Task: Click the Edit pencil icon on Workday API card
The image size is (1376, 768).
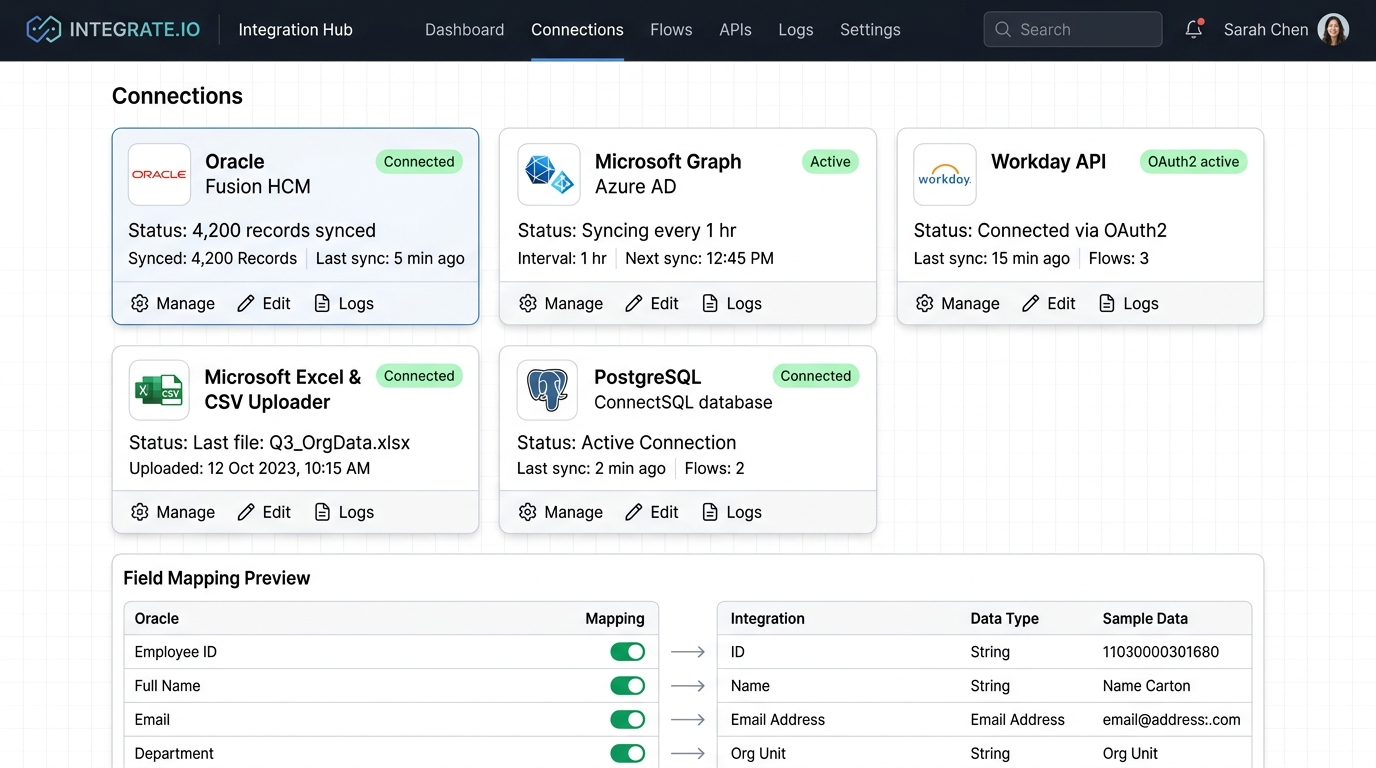Action: 1031,303
